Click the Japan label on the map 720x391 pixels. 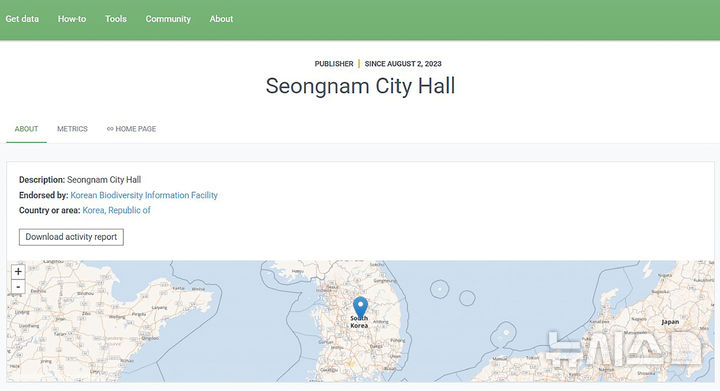pos(670,322)
